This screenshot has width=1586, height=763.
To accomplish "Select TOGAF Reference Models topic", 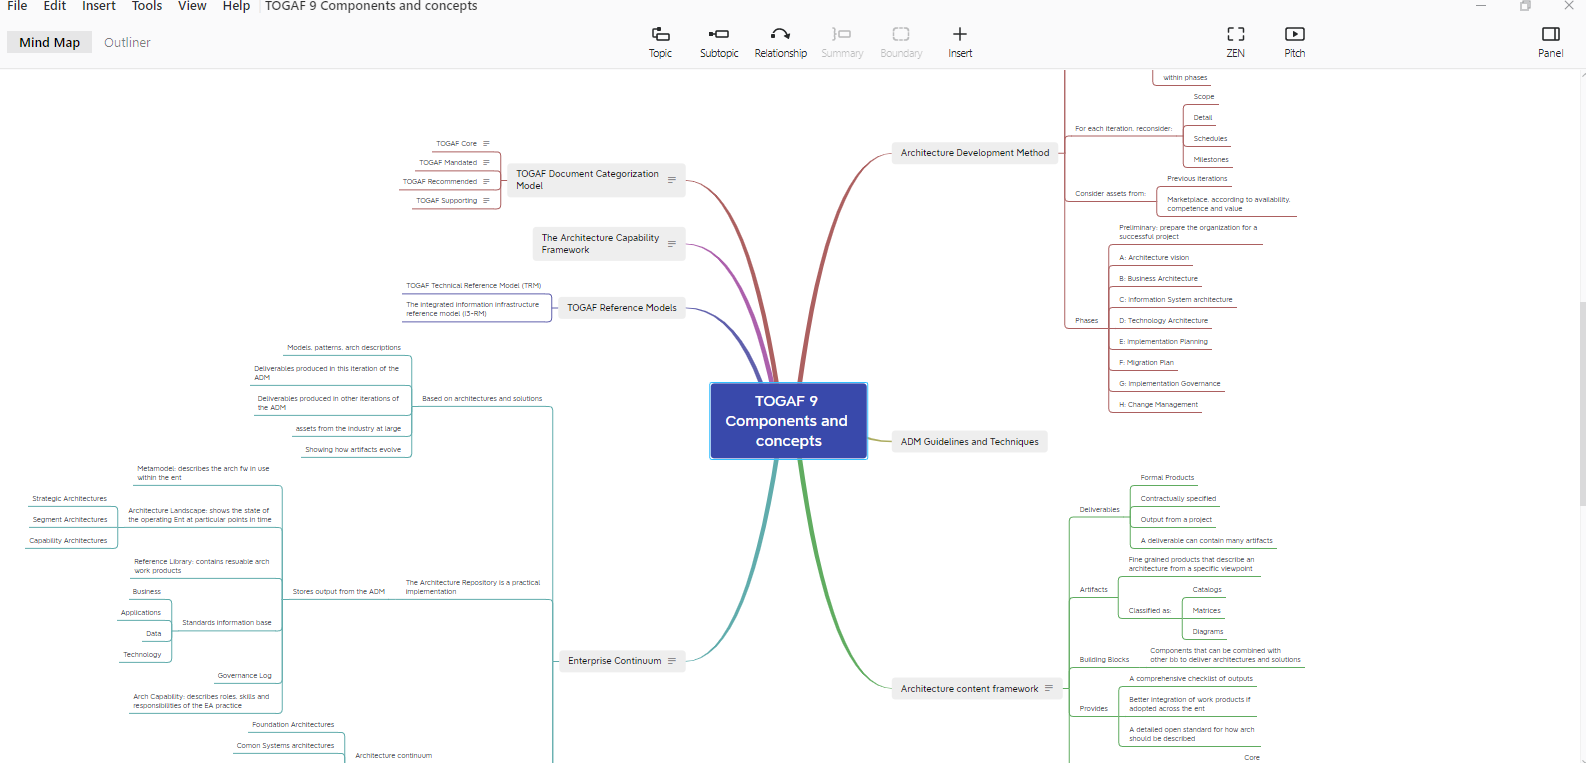I will (622, 308).
